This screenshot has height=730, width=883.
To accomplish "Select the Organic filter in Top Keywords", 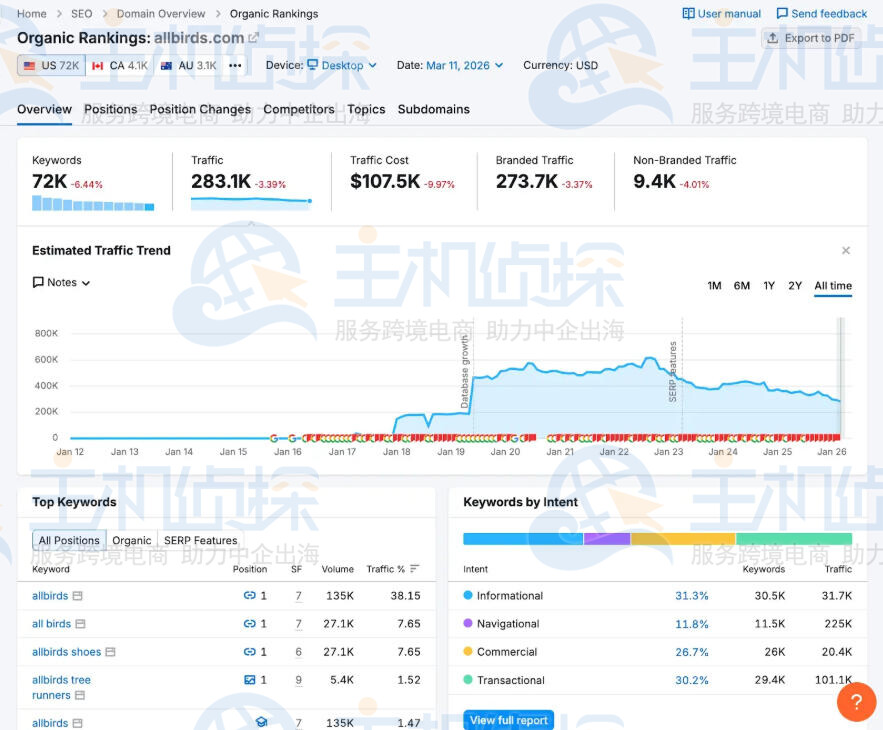I will [x=132, y=540].
